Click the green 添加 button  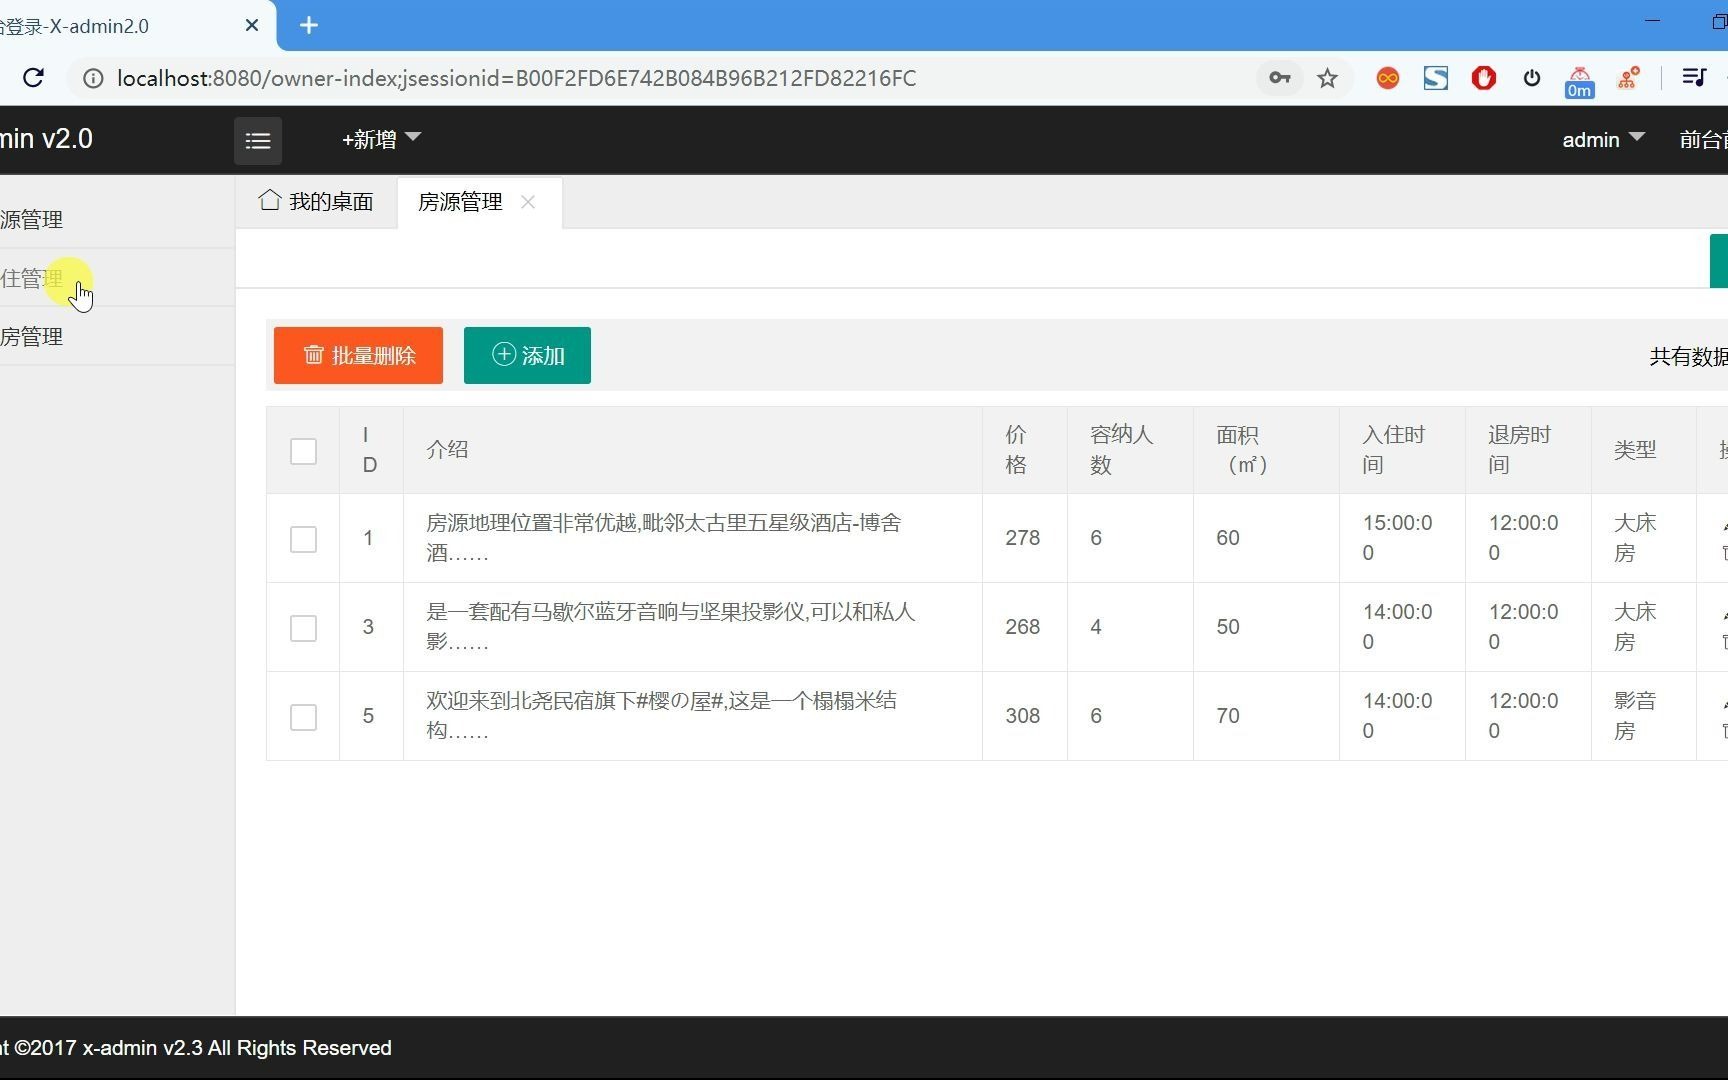[527, 355]
